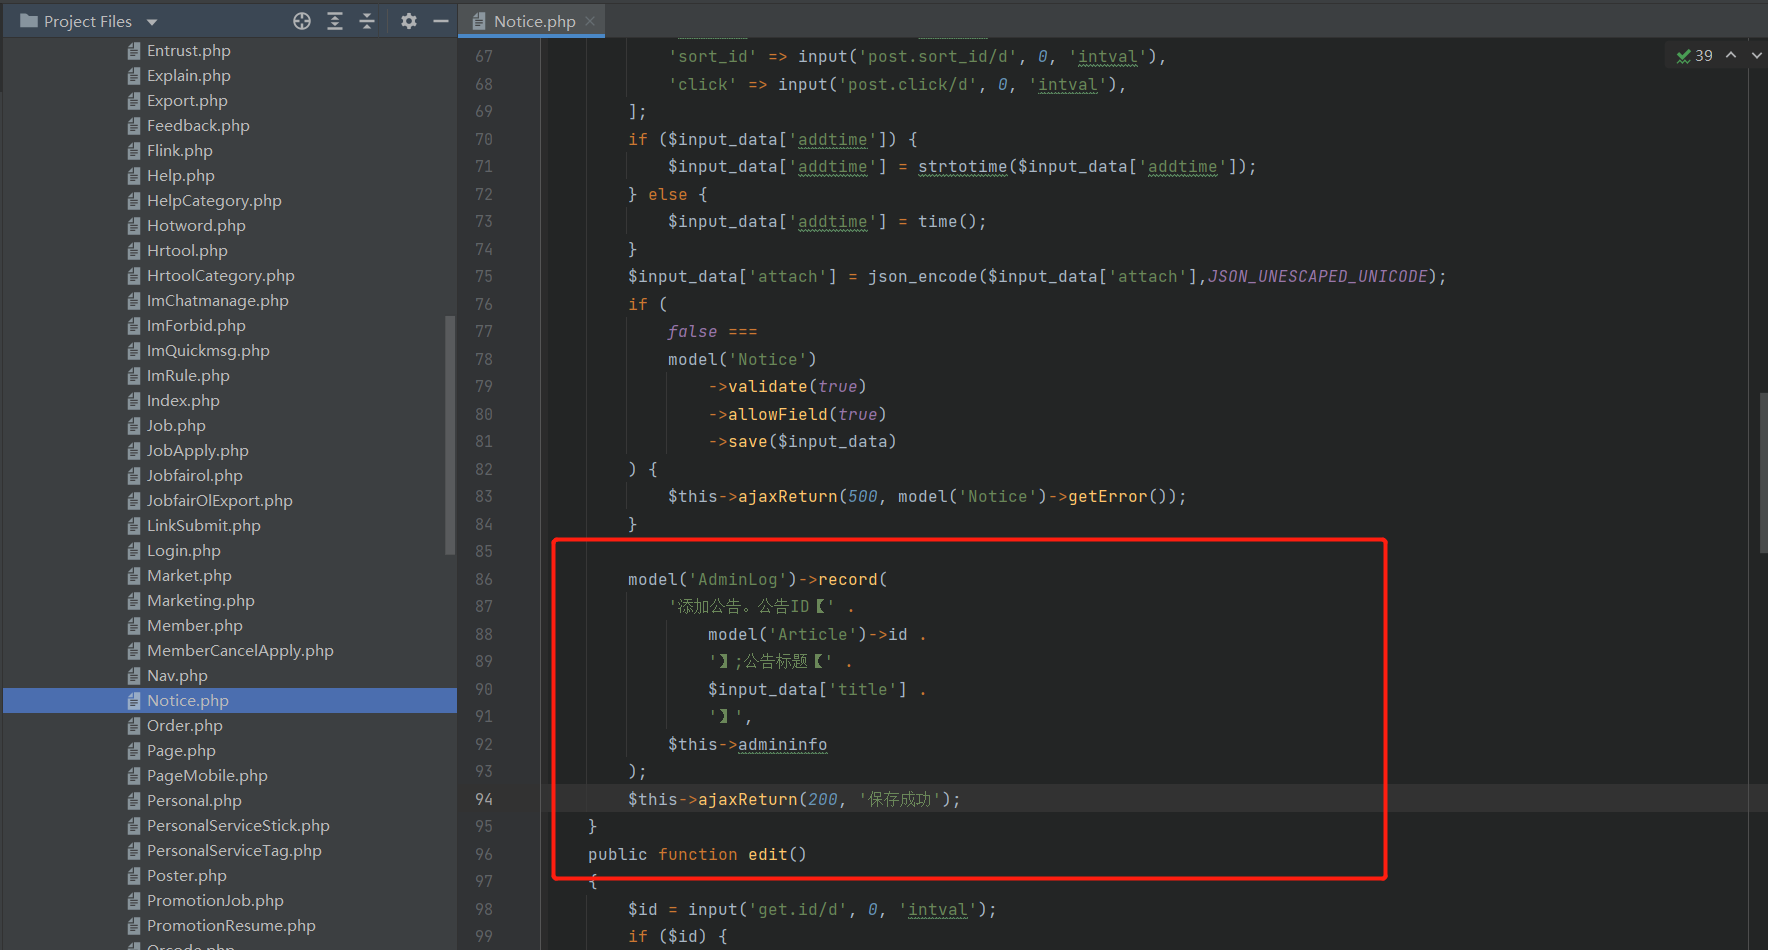Open the Project Files view dropdown

pyautogui.click(x=151, y=20)
